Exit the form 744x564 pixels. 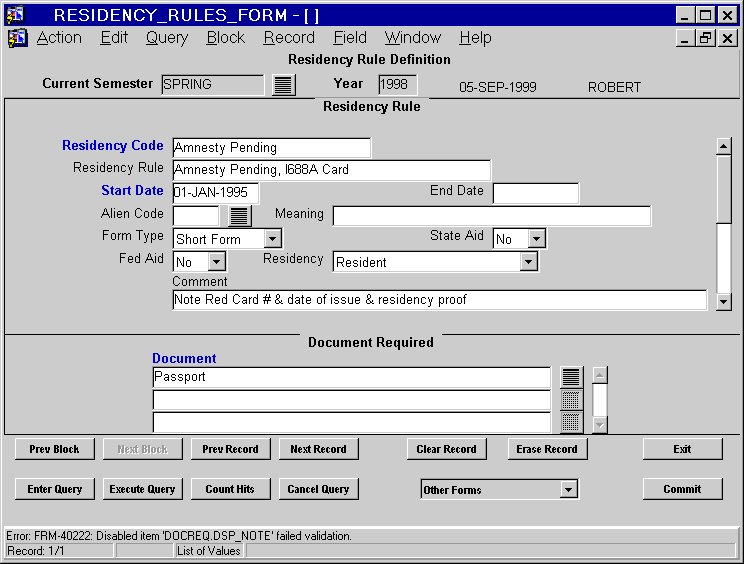(683, 449)
